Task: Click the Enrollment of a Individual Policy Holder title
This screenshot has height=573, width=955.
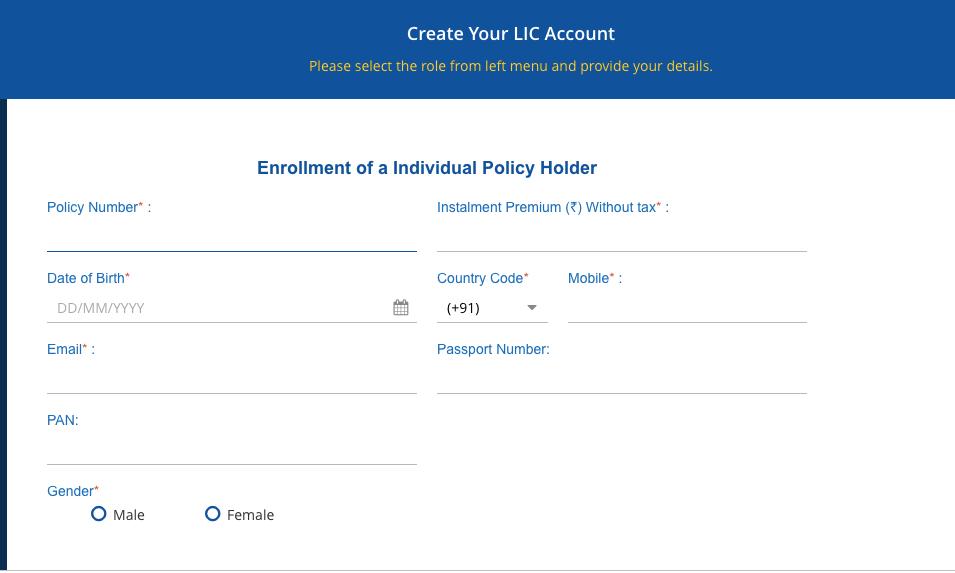Action: point(427,168)
